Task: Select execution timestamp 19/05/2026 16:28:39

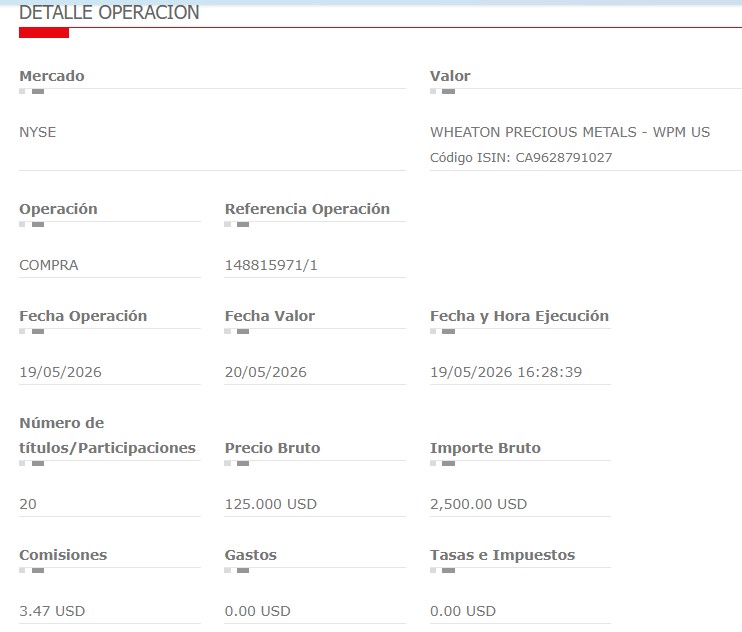Action: click(x=506, y=372)
